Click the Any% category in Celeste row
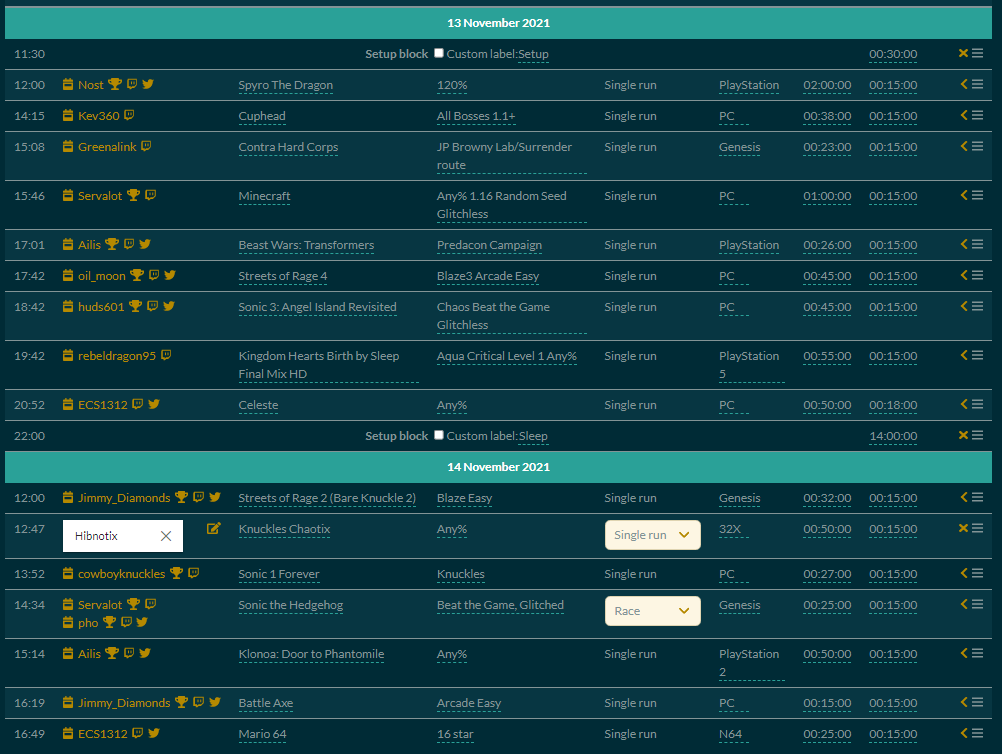Viewport: 1002px width, 754px height. tap(452, 405)
